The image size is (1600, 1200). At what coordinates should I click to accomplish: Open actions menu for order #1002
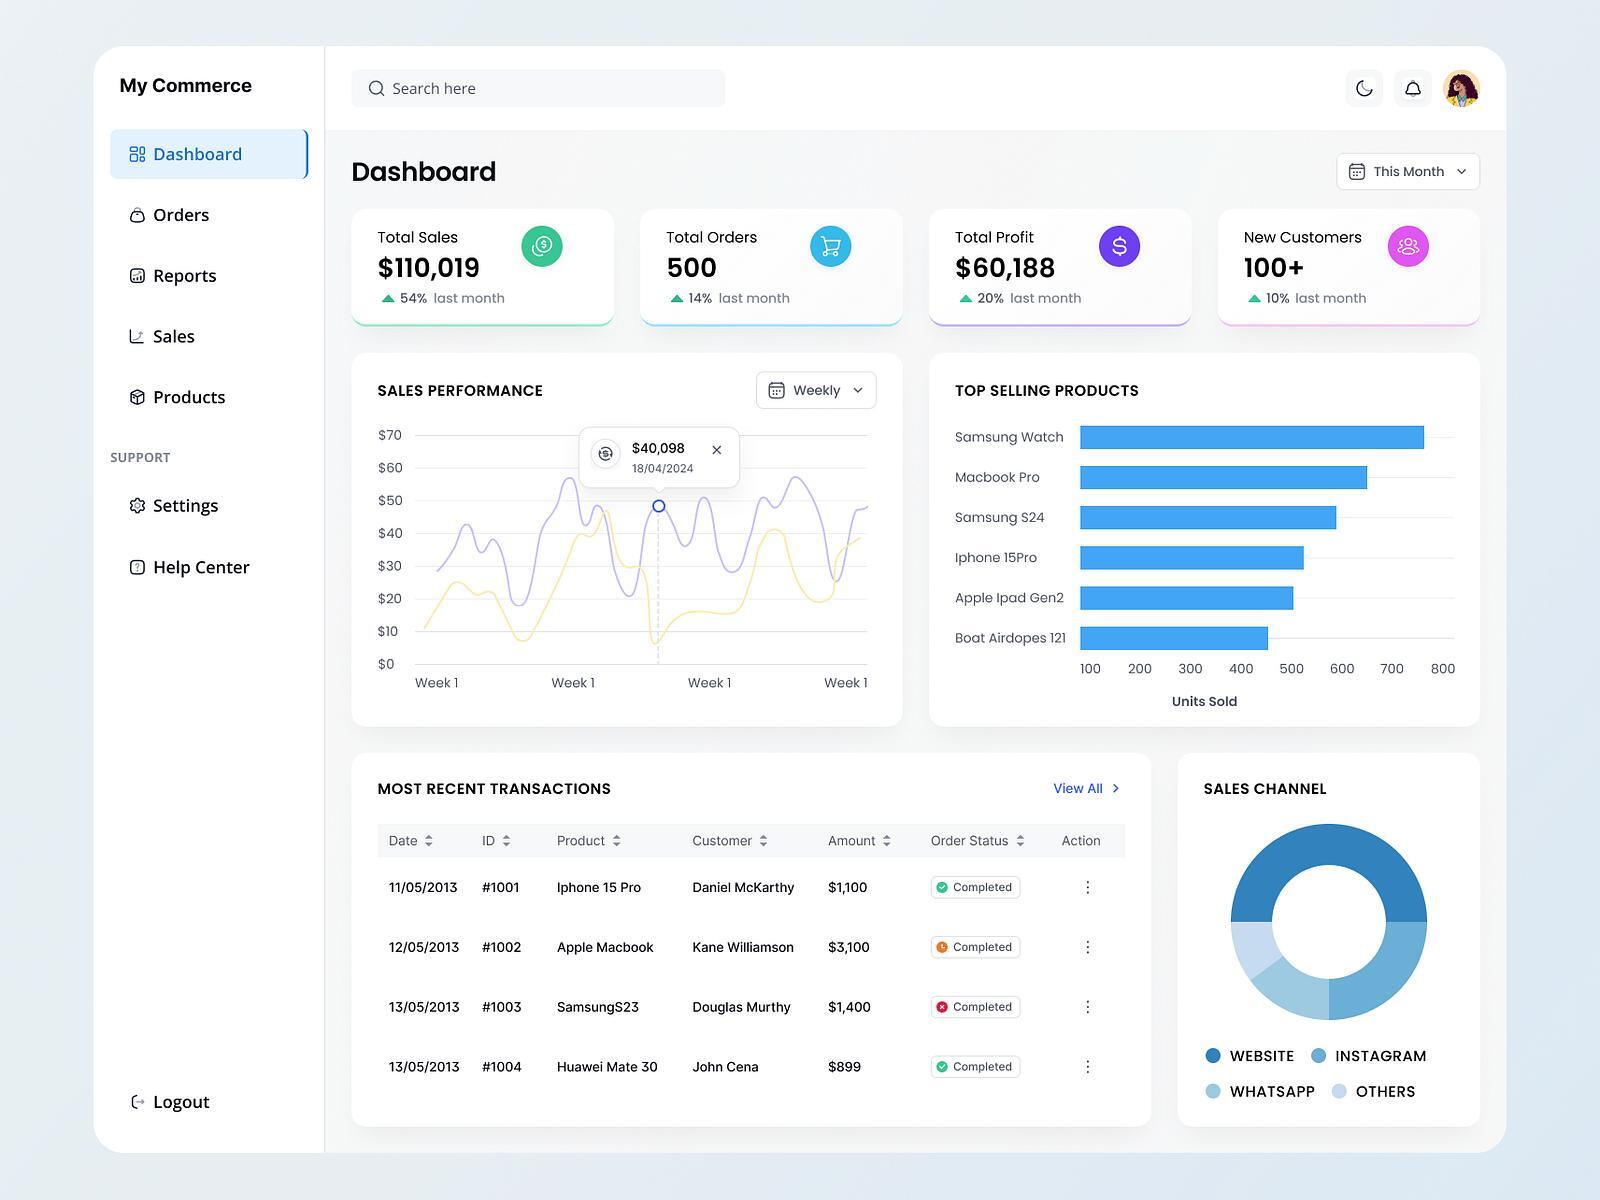(x=1087, y=947)
